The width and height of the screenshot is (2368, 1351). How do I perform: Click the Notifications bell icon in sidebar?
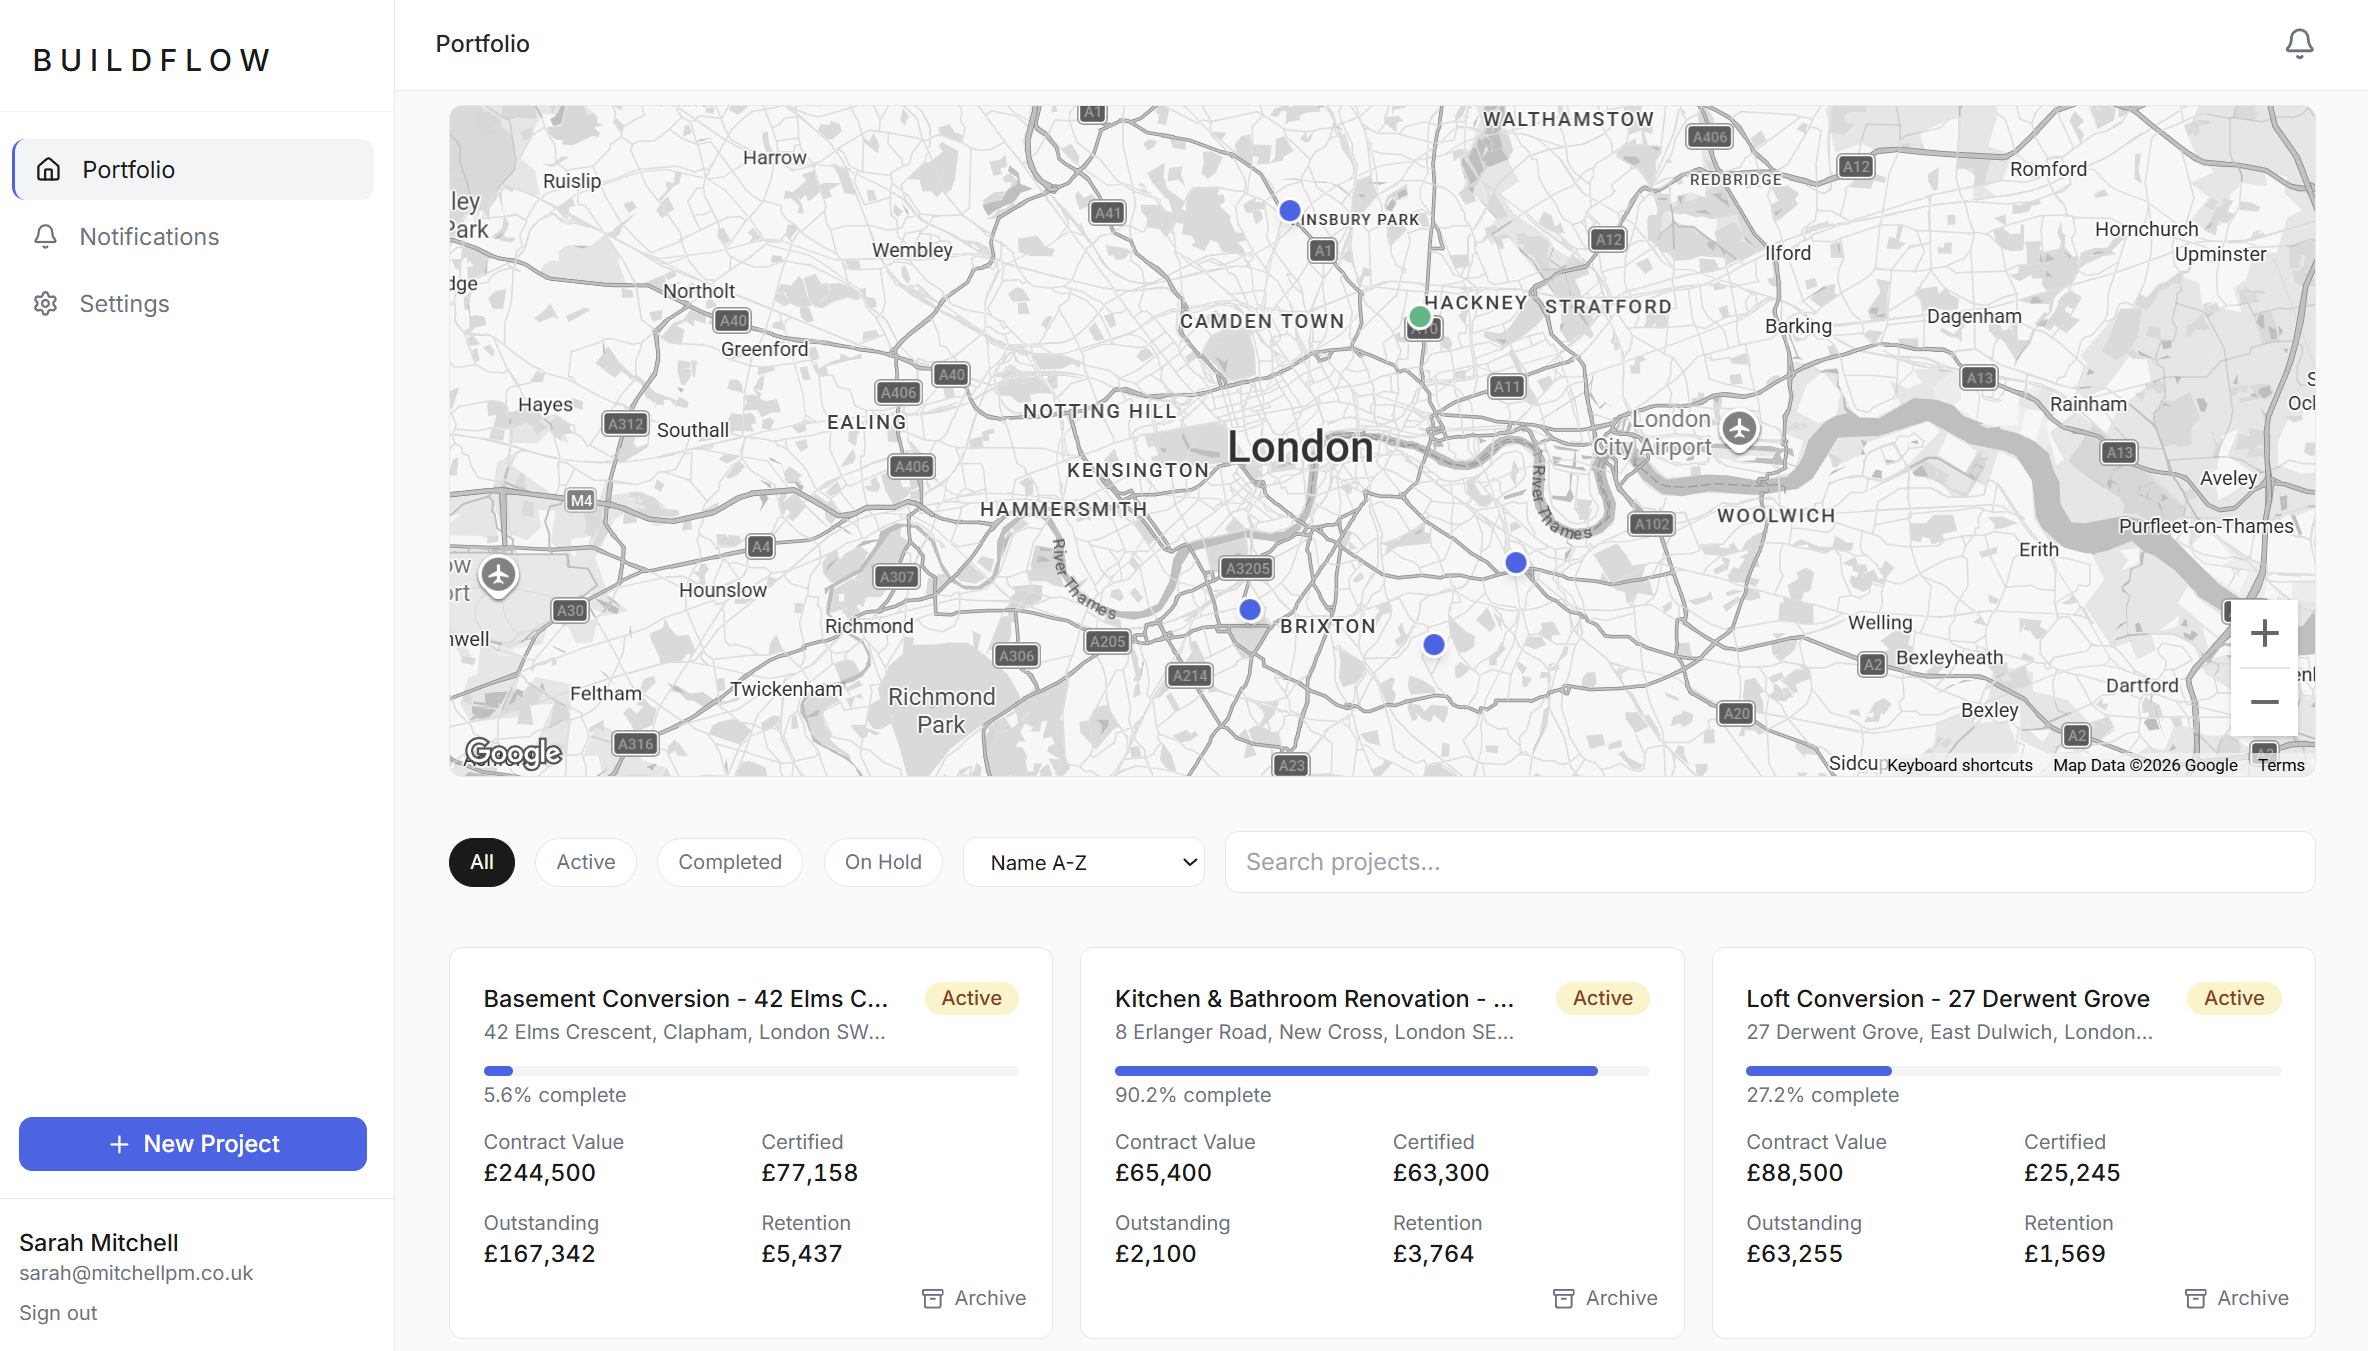(x=45, y=236)
